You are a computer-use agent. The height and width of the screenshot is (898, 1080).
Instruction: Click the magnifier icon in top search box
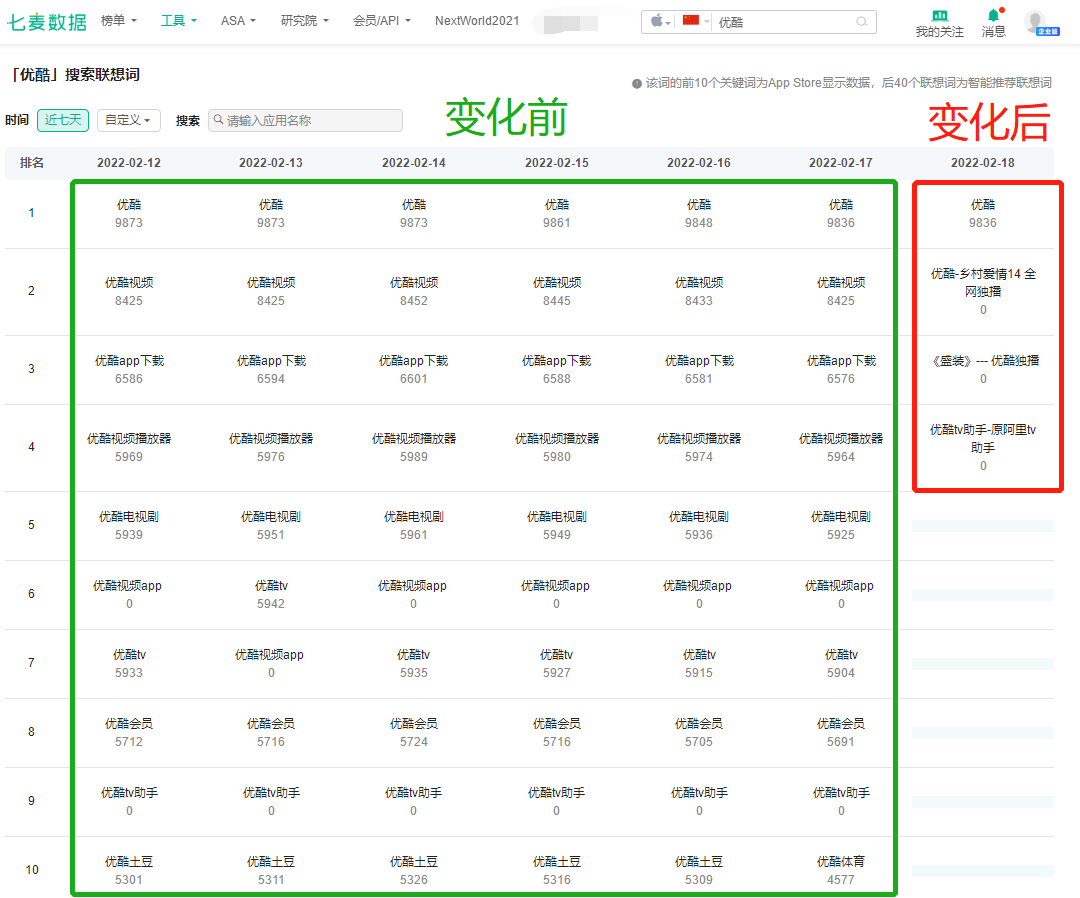(861, 22)
